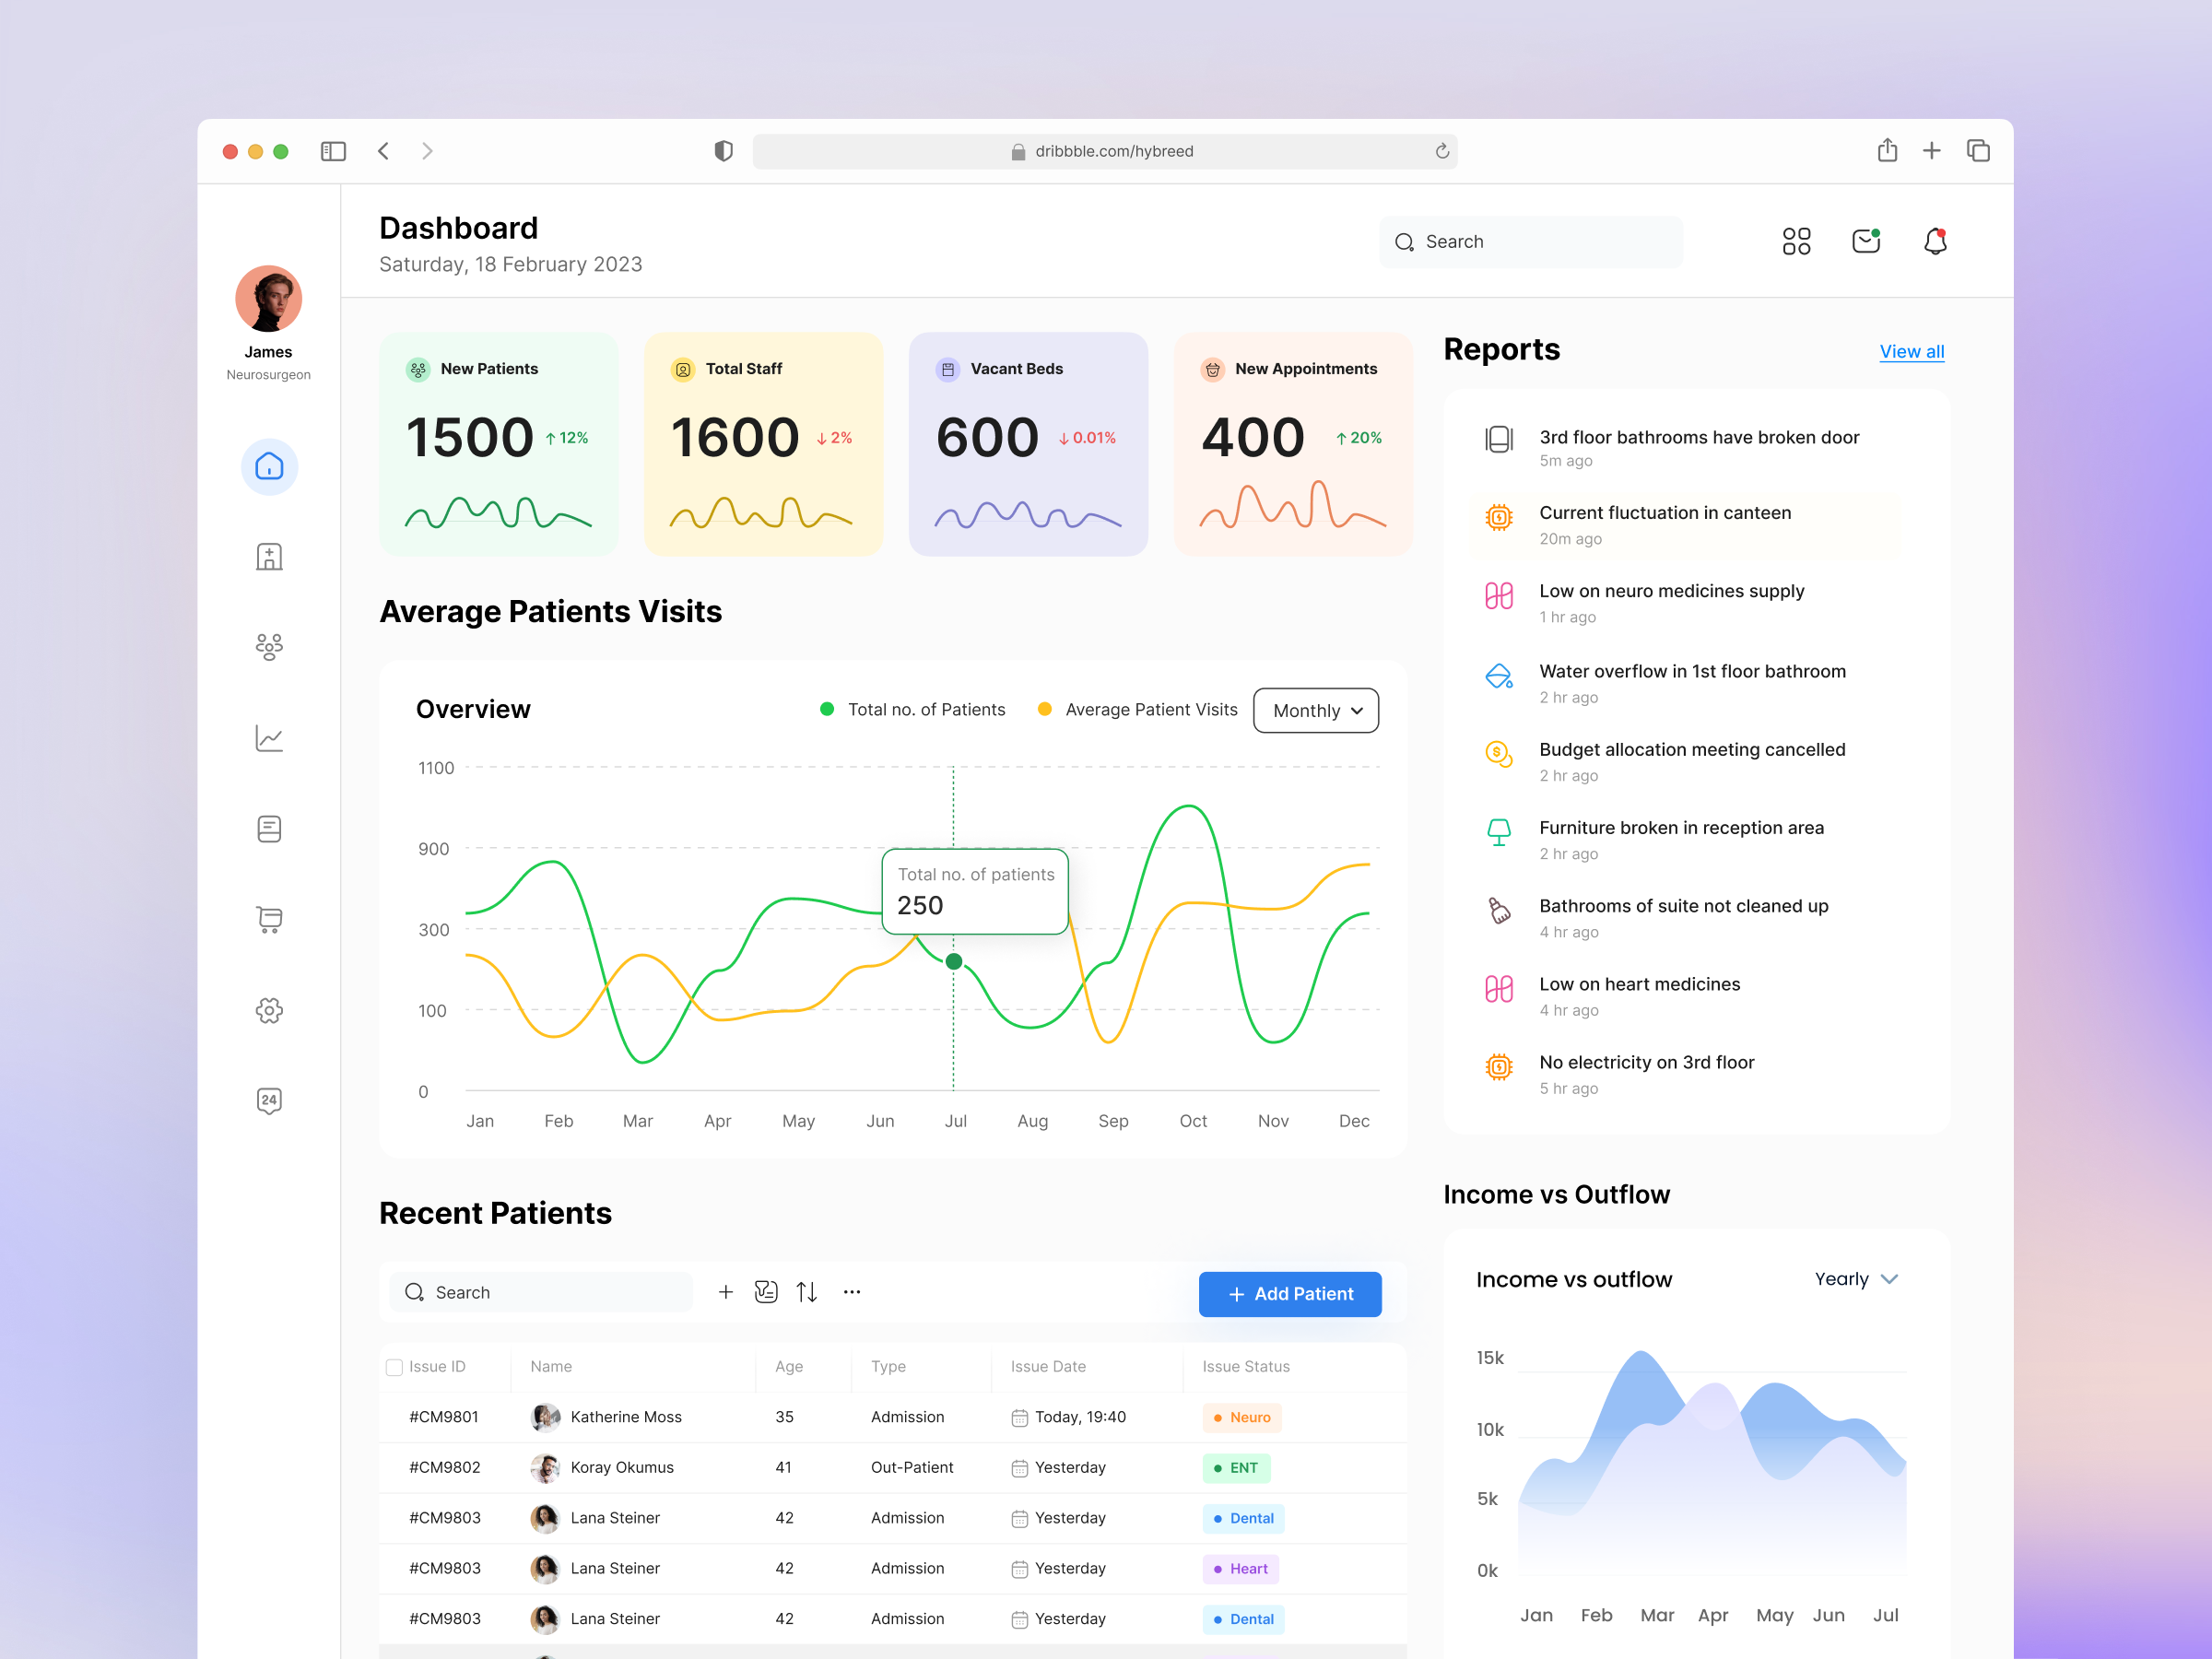Sort patients using the sort arrows icon

(807, 1292)
